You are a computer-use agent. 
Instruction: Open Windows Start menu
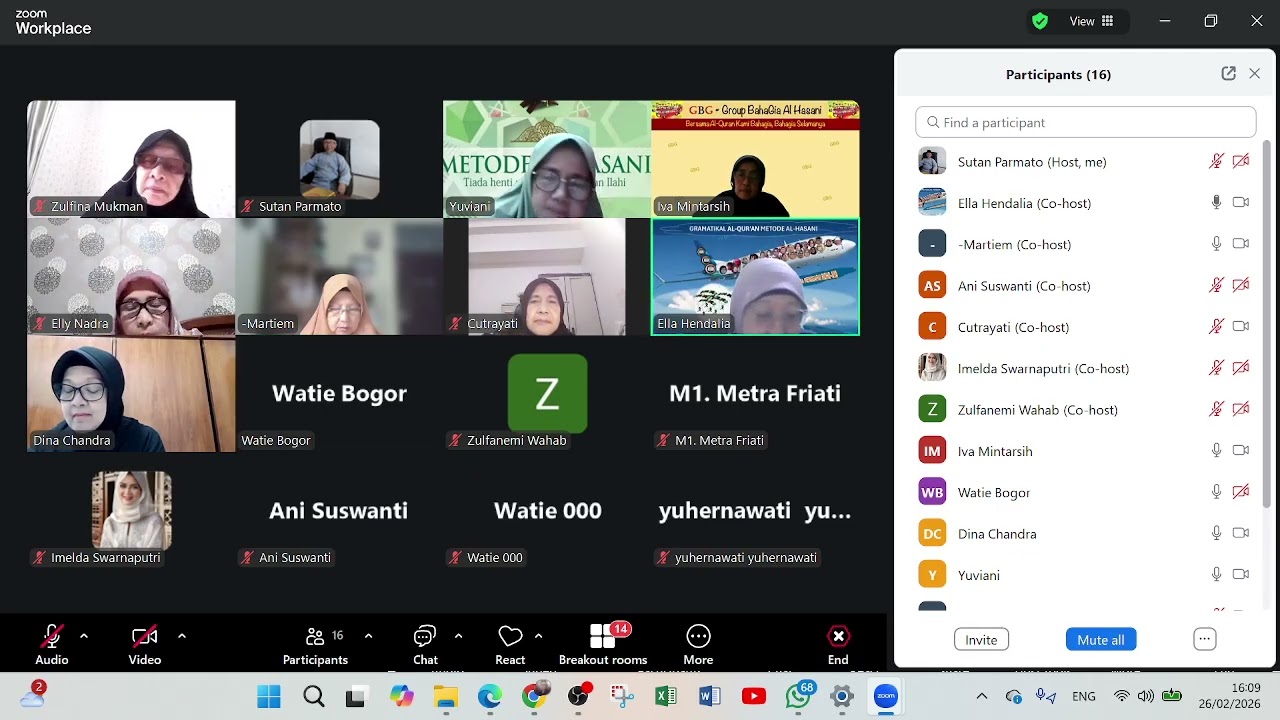[269, 696]
